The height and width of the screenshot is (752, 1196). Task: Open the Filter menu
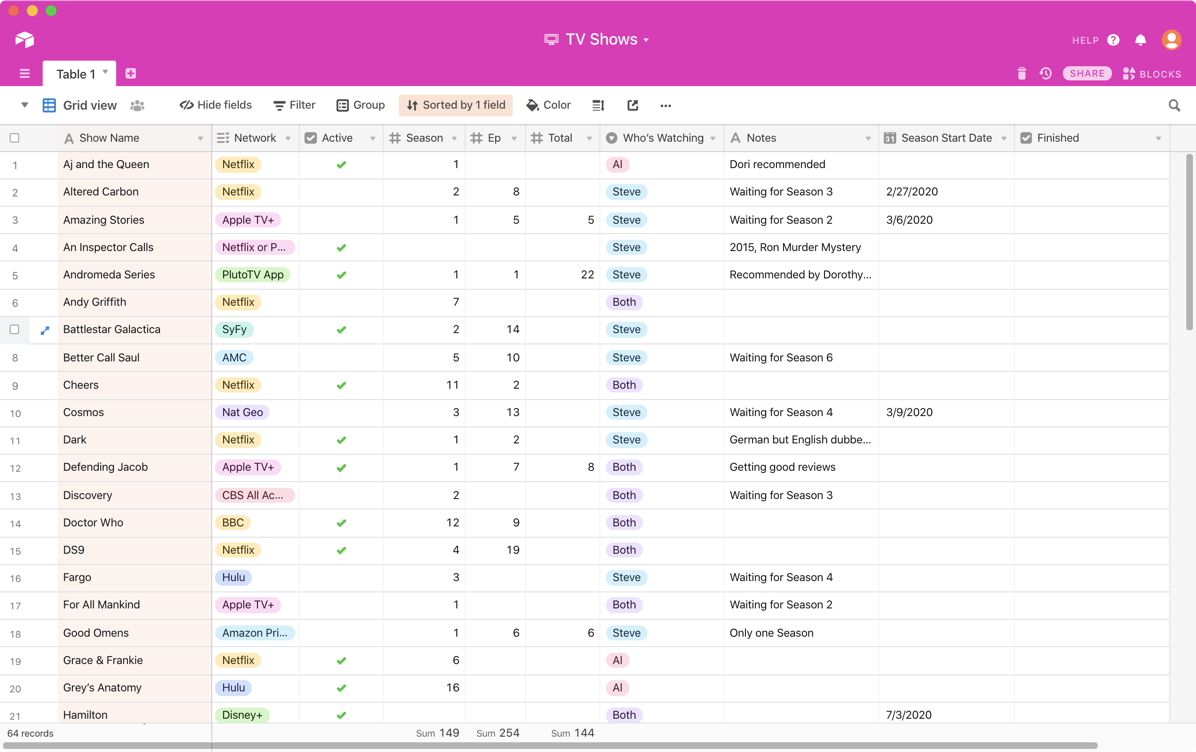point(294,105)
